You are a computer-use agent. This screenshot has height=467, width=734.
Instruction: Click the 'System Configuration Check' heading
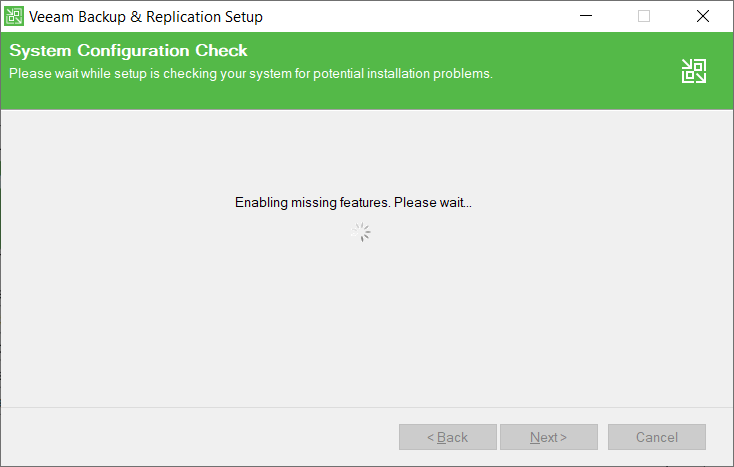[128, 51]
